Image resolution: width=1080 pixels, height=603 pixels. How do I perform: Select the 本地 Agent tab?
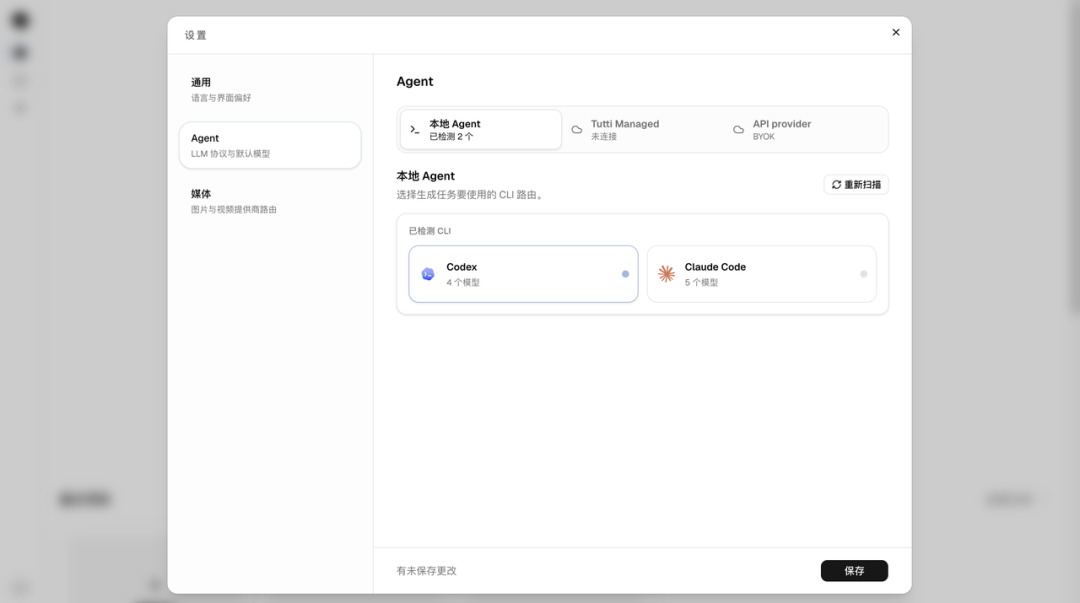481,130
